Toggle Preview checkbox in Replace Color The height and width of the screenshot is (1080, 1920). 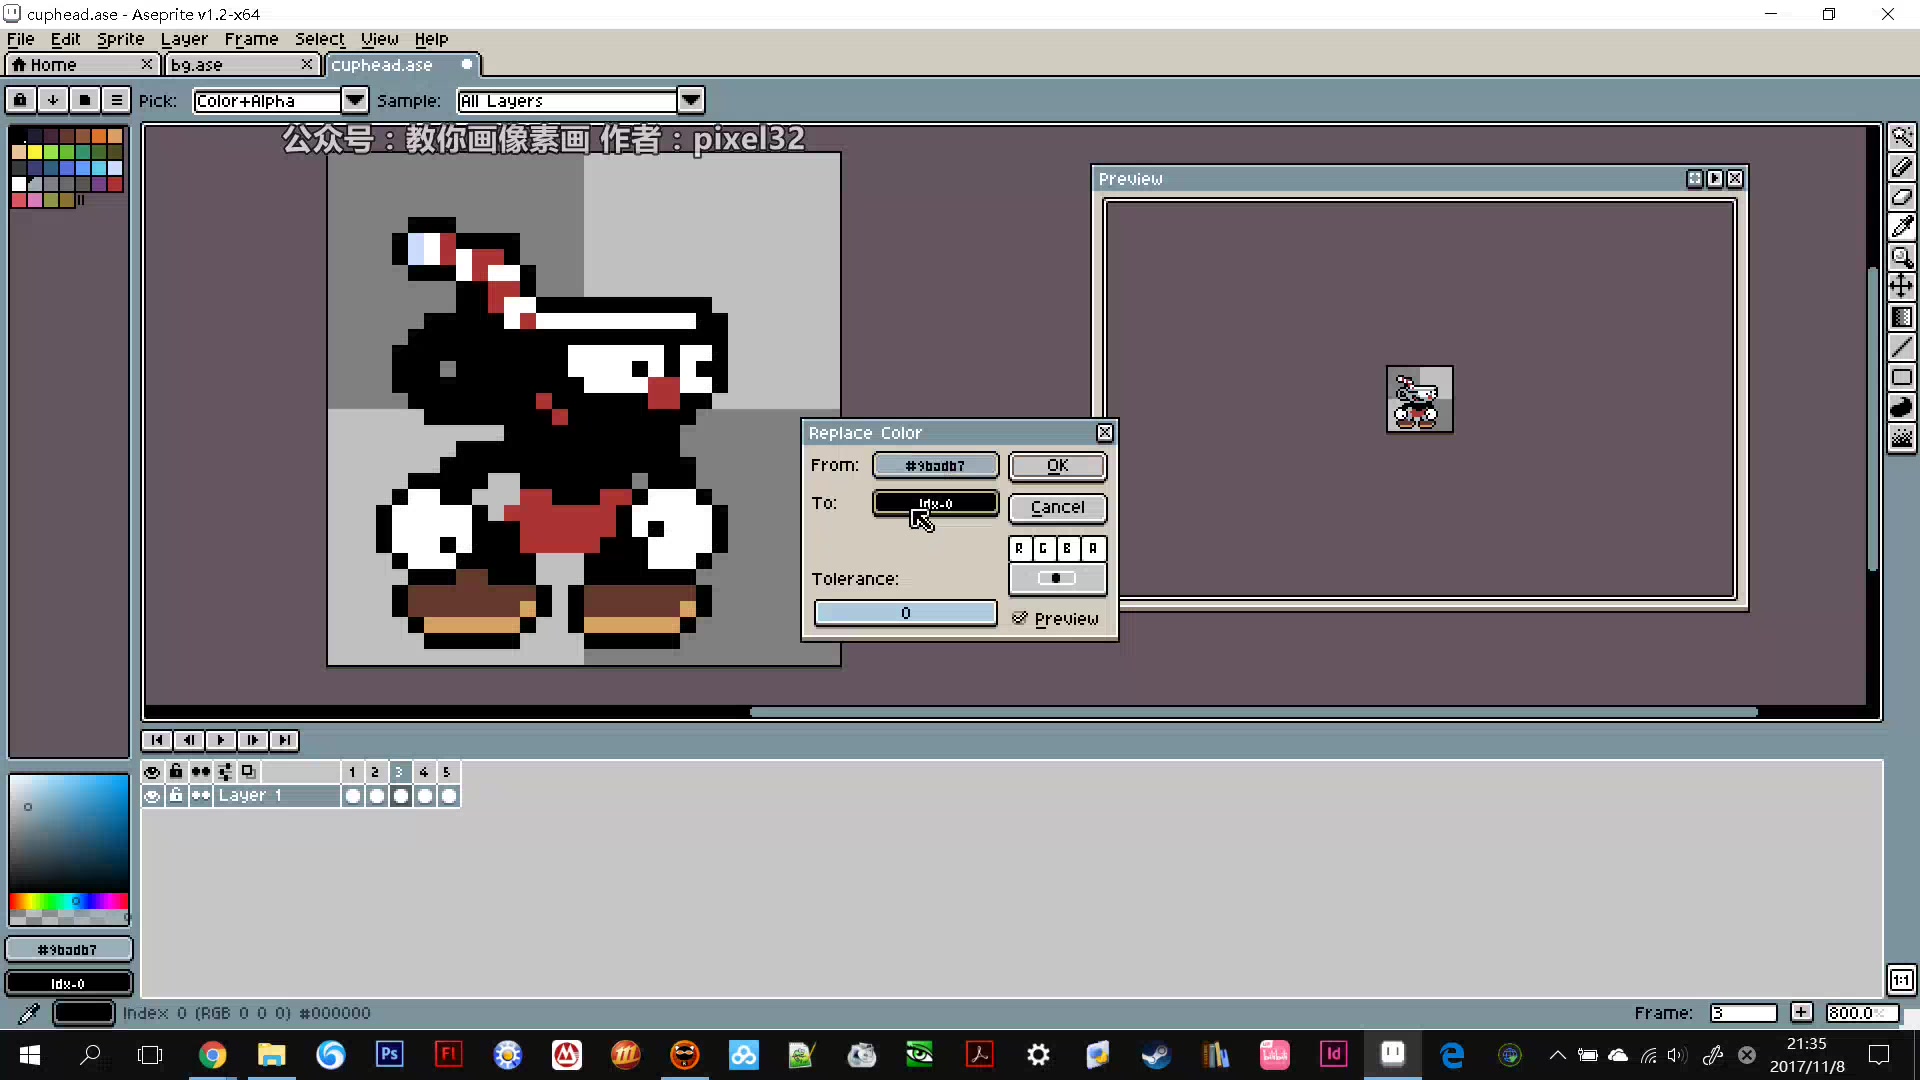(x=1019, y=617)
